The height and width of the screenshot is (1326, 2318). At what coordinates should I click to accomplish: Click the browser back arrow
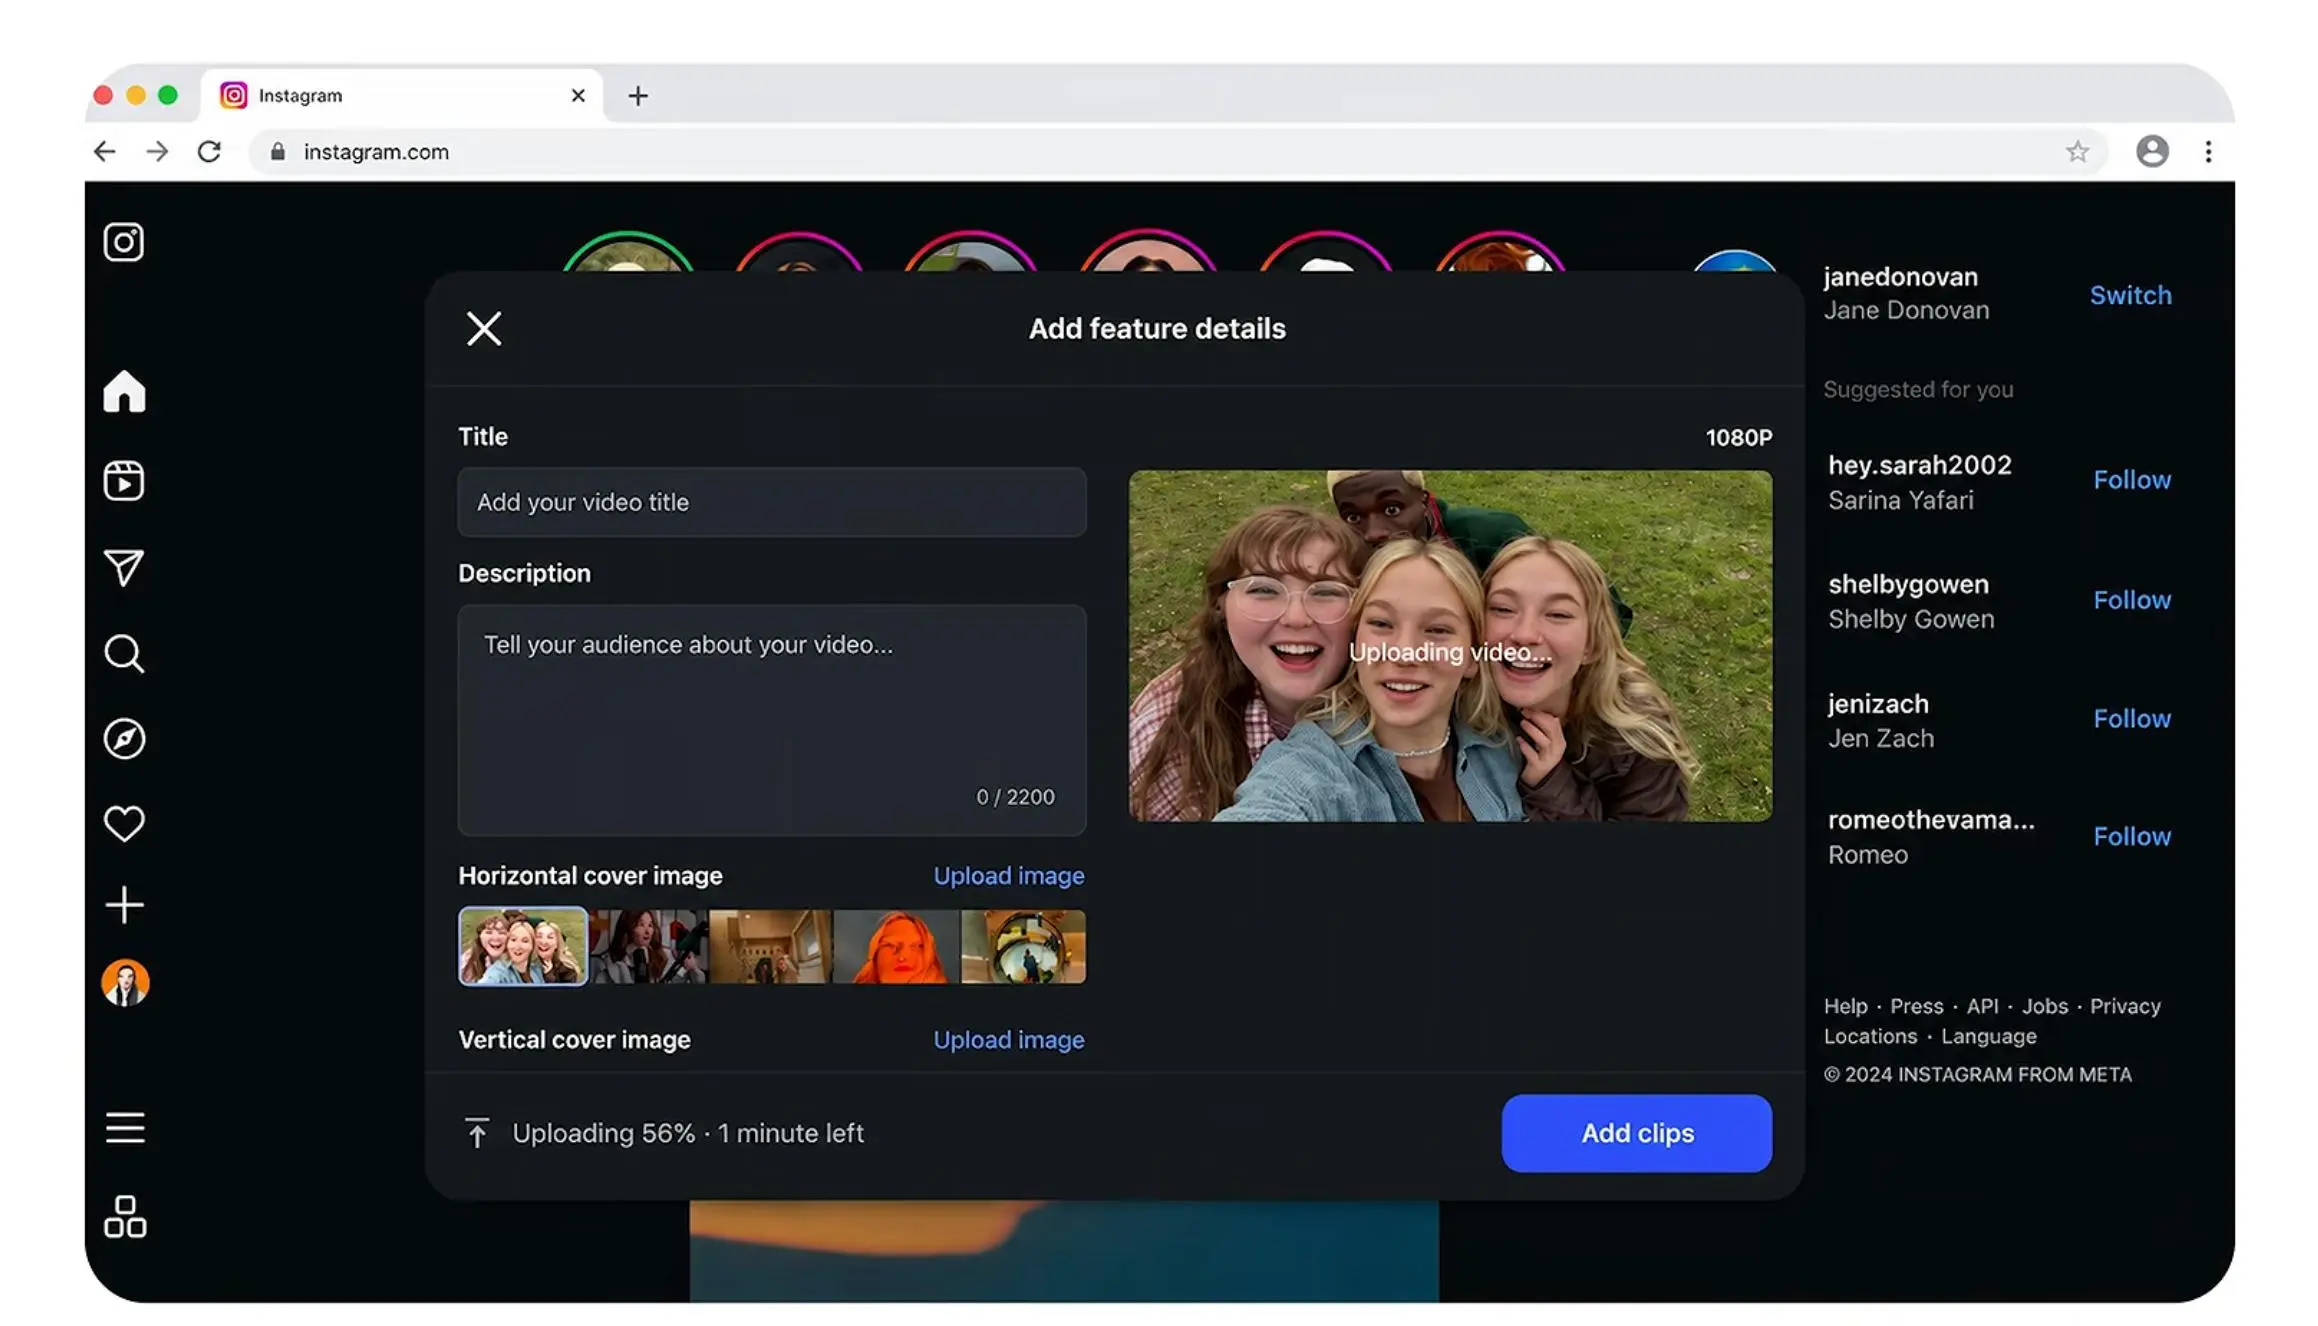104,151
